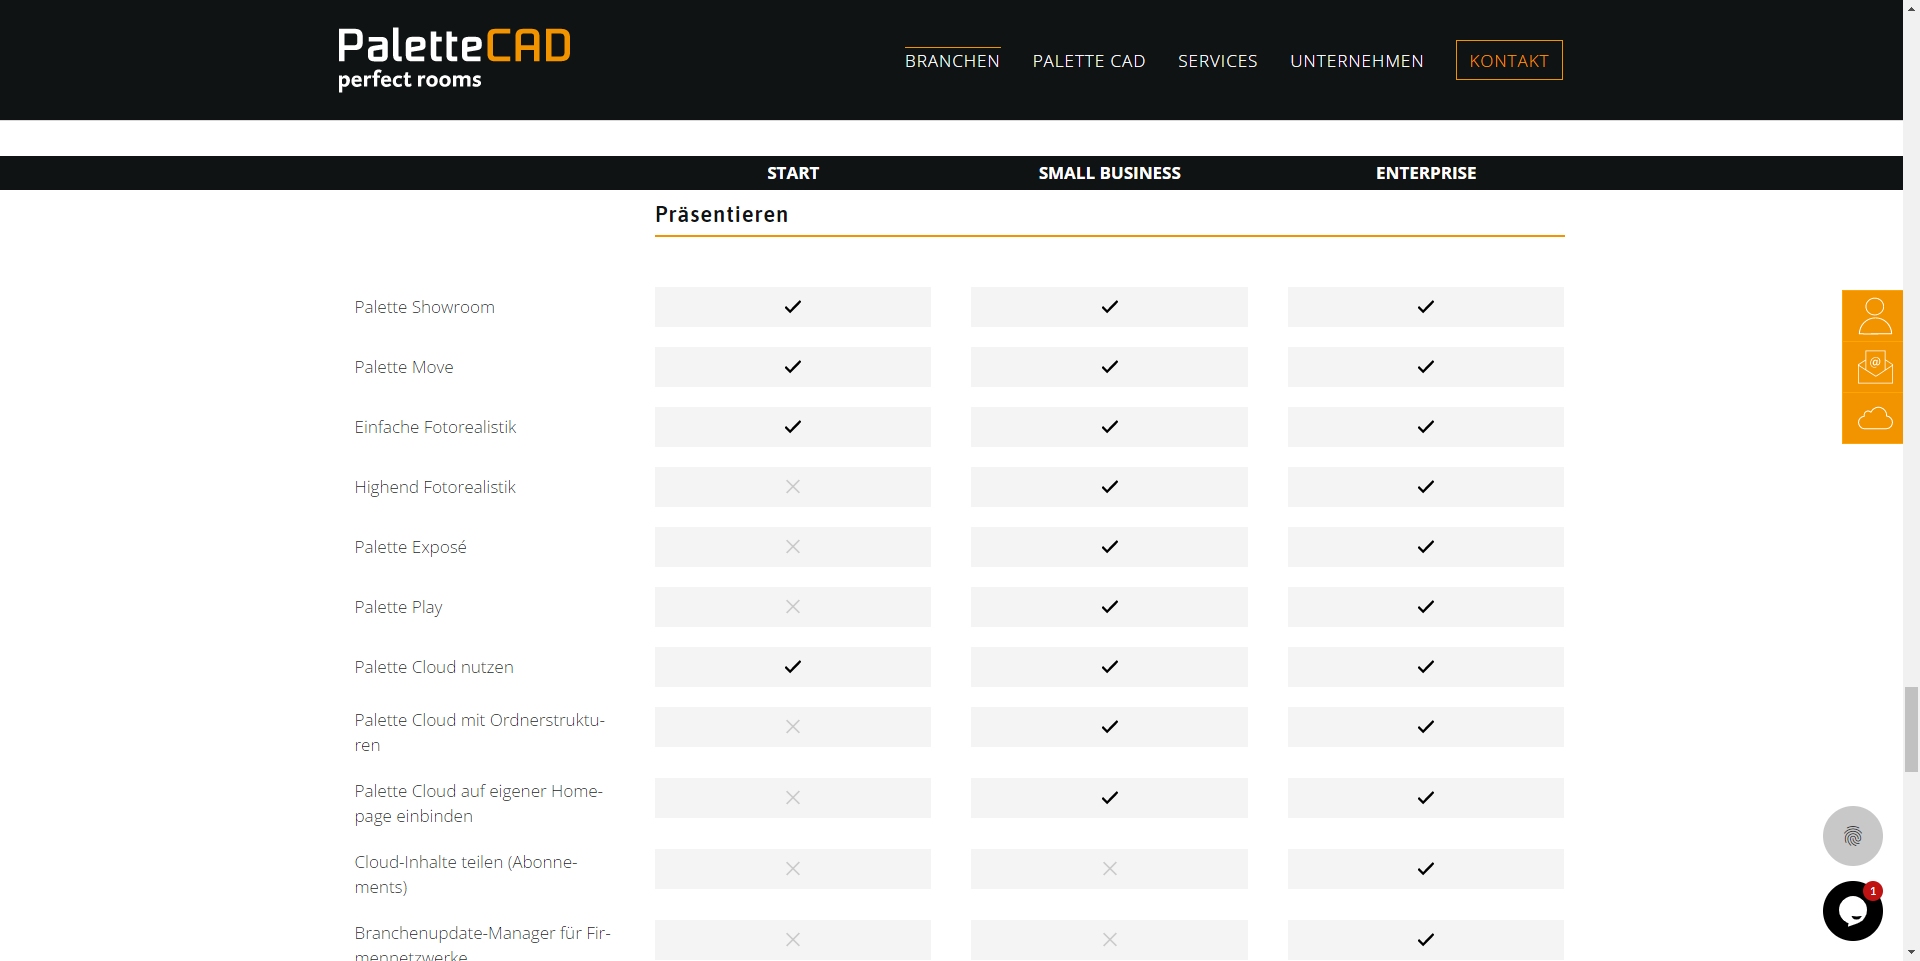
Task: Click the checkmark for Palette Cloud nutzen under Start
Action: [793, 667]
